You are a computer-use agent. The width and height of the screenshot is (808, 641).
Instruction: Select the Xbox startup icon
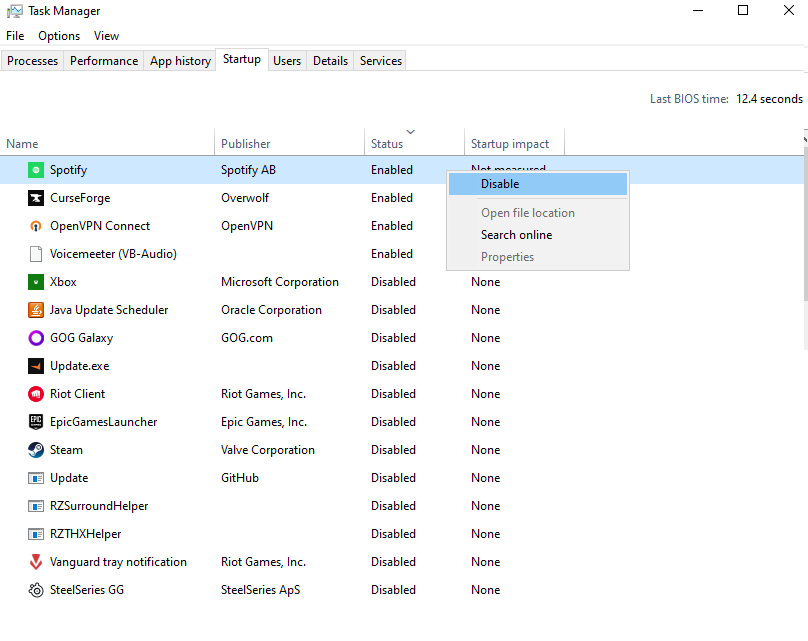pos(36,282)
